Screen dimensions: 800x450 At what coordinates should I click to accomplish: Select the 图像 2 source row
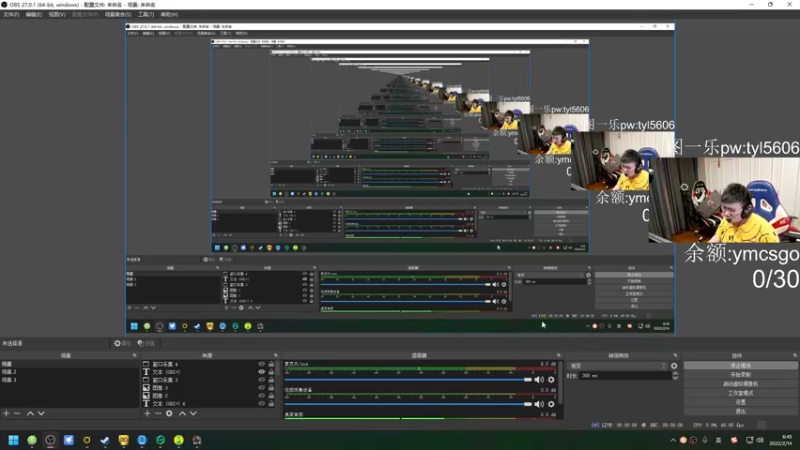click(x=209, y=395)
